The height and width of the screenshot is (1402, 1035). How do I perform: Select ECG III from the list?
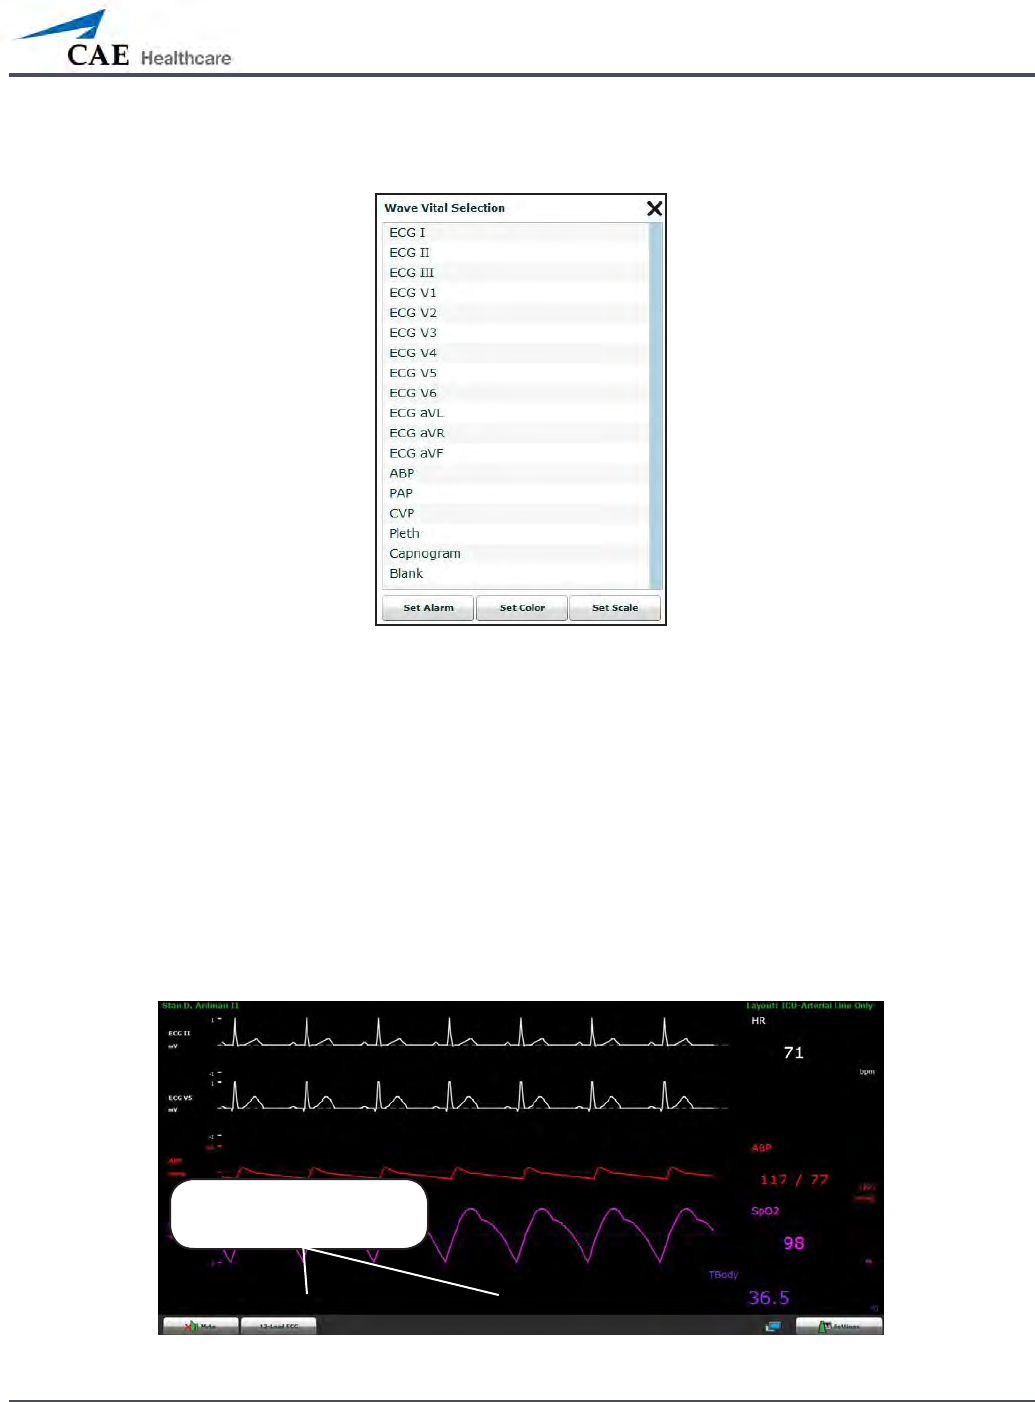click(516, 272)
